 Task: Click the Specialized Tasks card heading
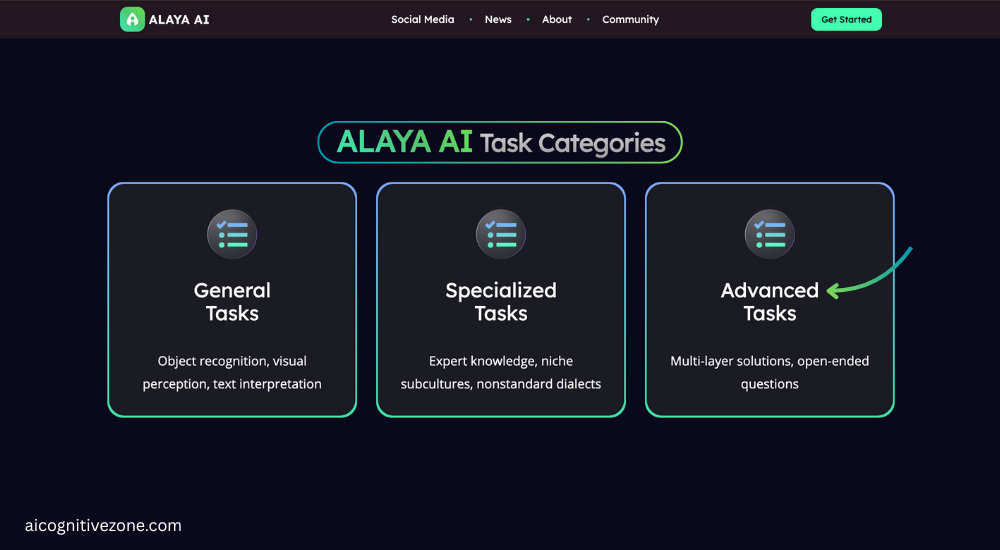501,302
